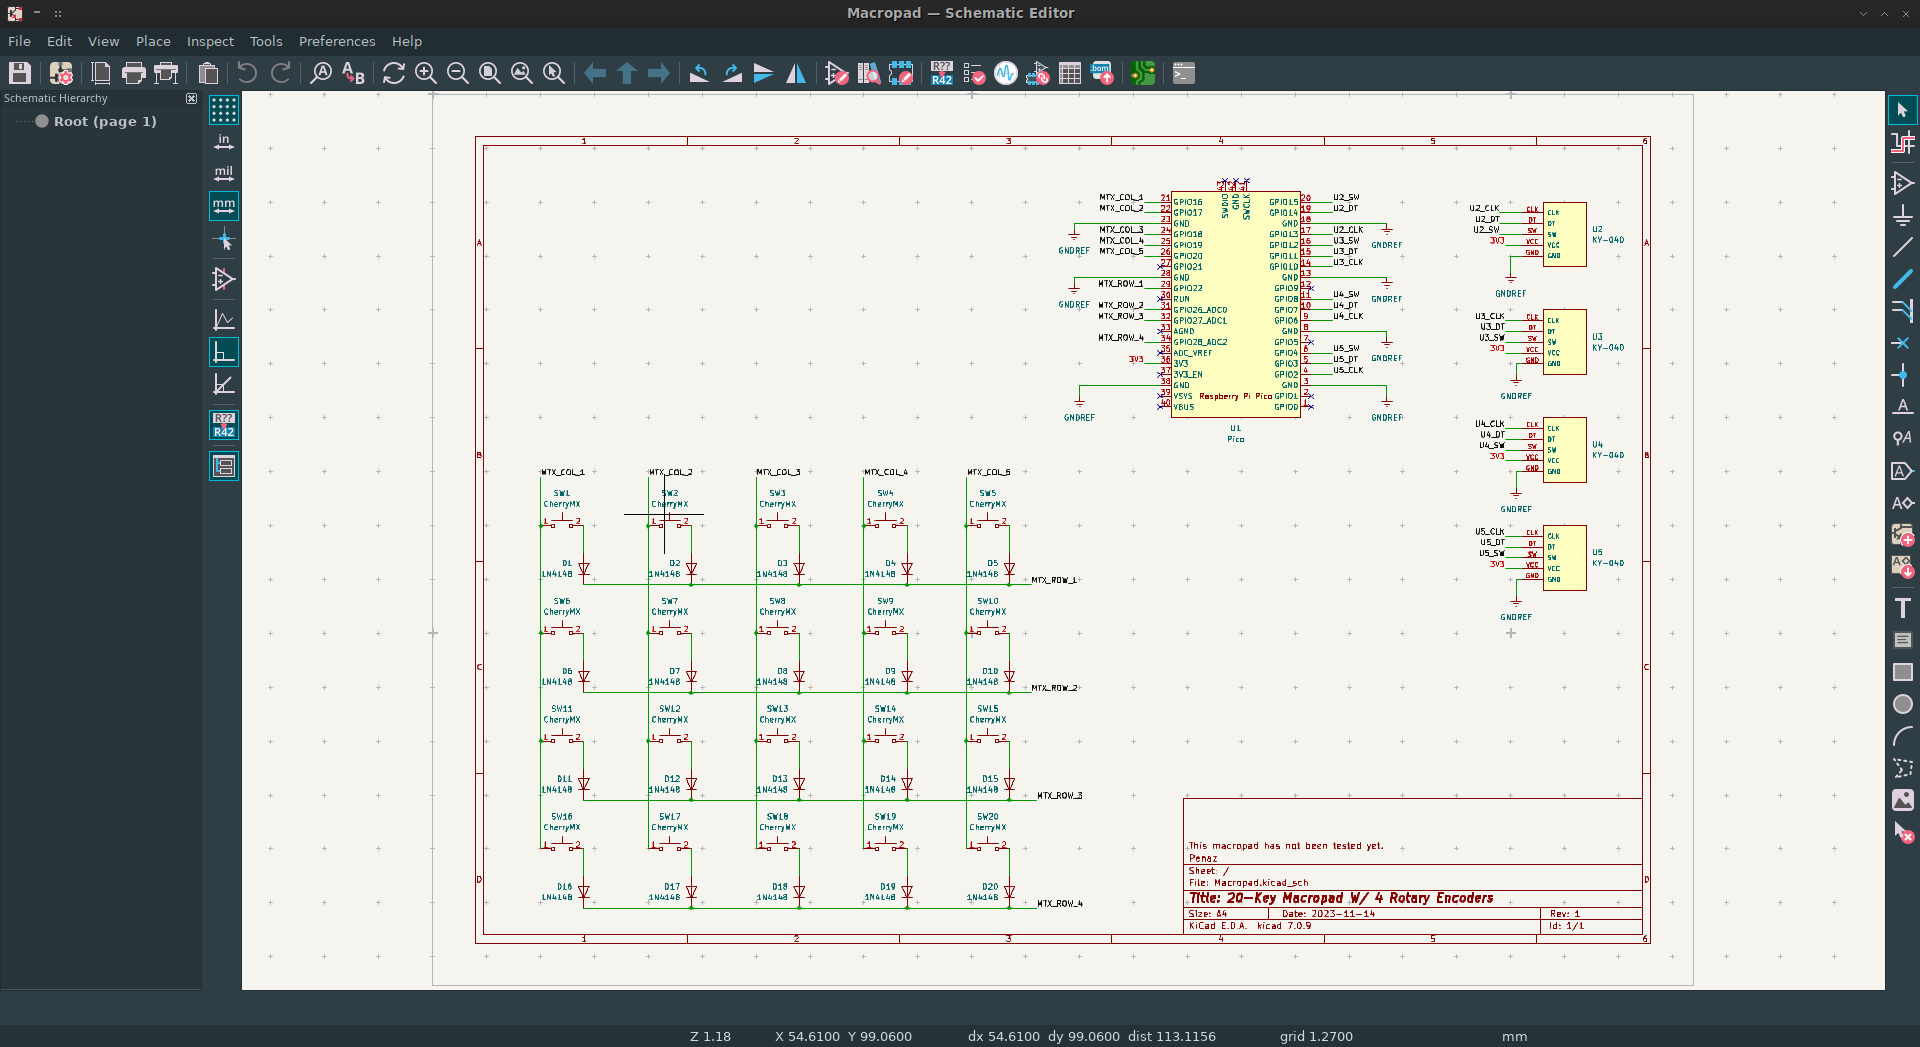Set 90-degree wire drawing mode
1920x1047 pixels.
pyautogui.click(x=224, y=352)
